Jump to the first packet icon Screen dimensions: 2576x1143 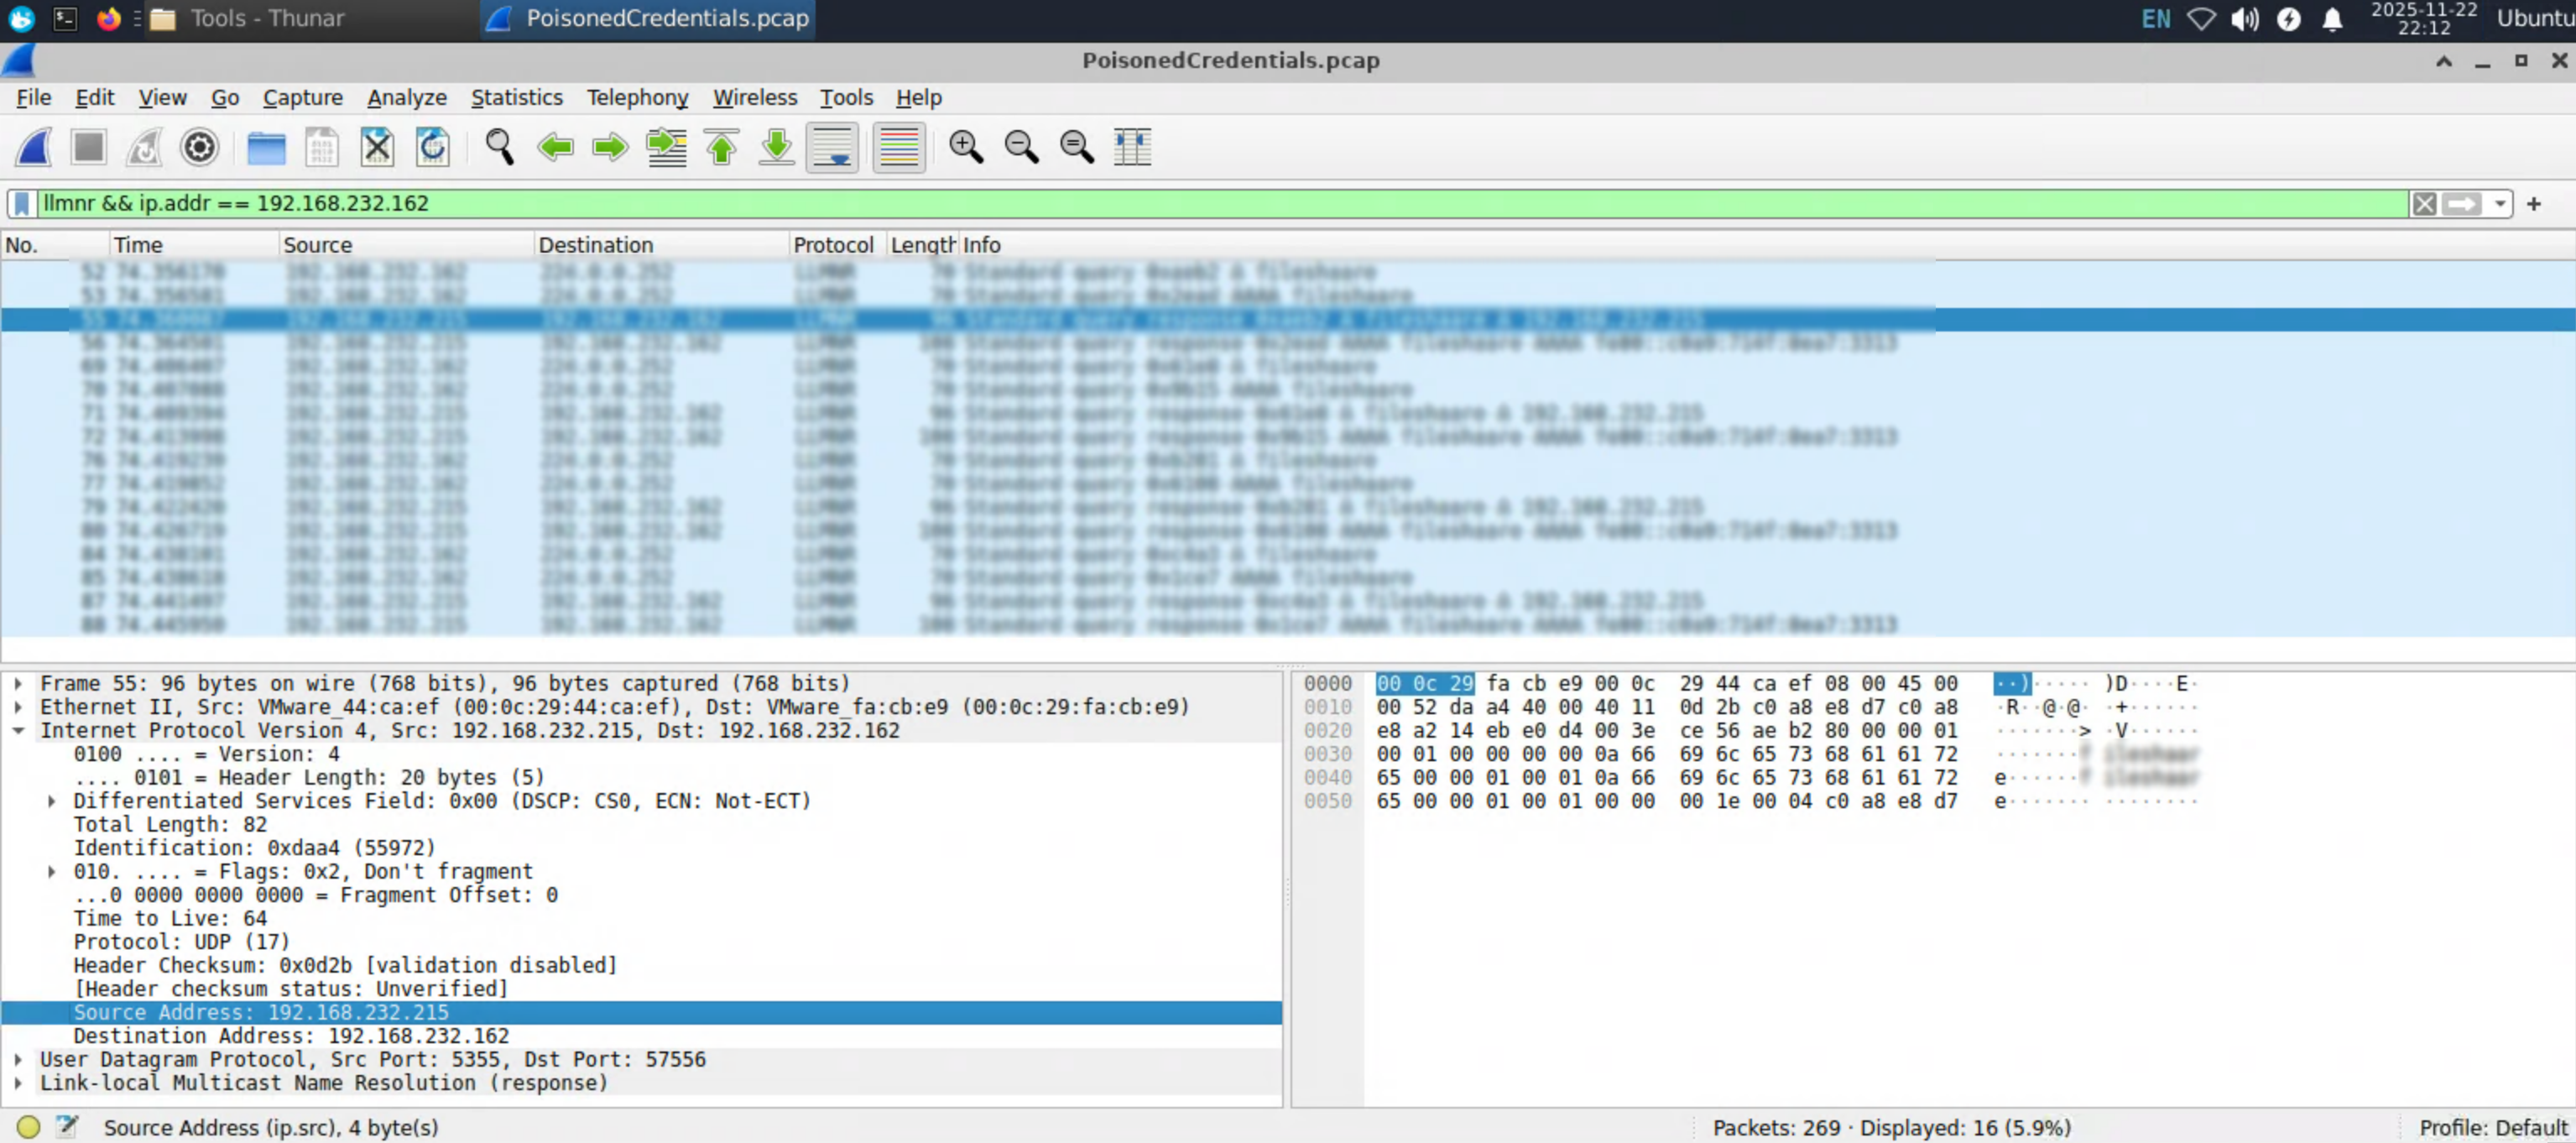tap(722, 147)
